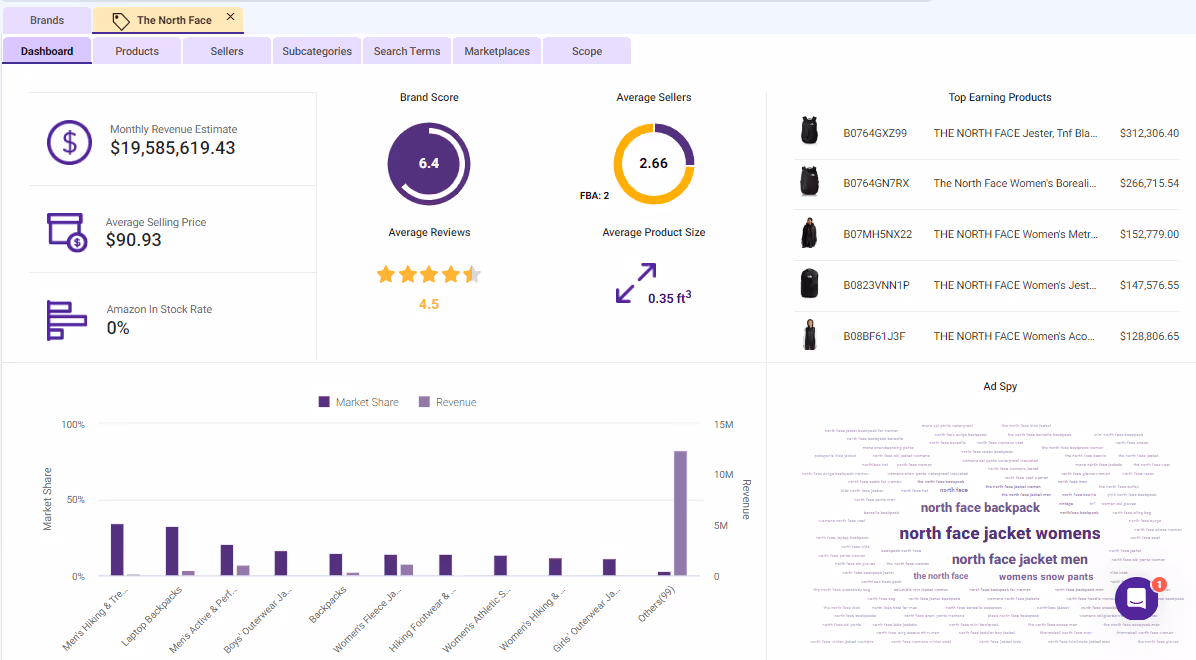Open the chat support widget
This screenshot has height=660, width=1196.
coord(1137,598)
